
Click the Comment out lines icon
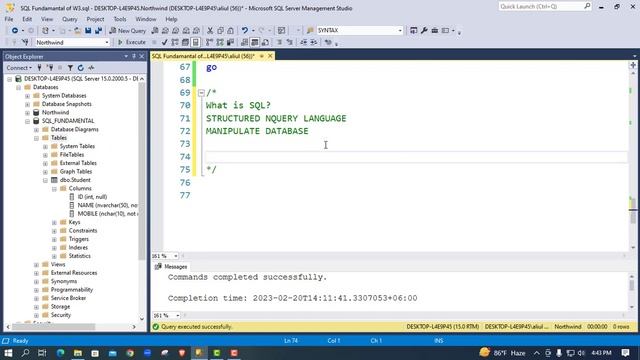(x=280, y=42)
